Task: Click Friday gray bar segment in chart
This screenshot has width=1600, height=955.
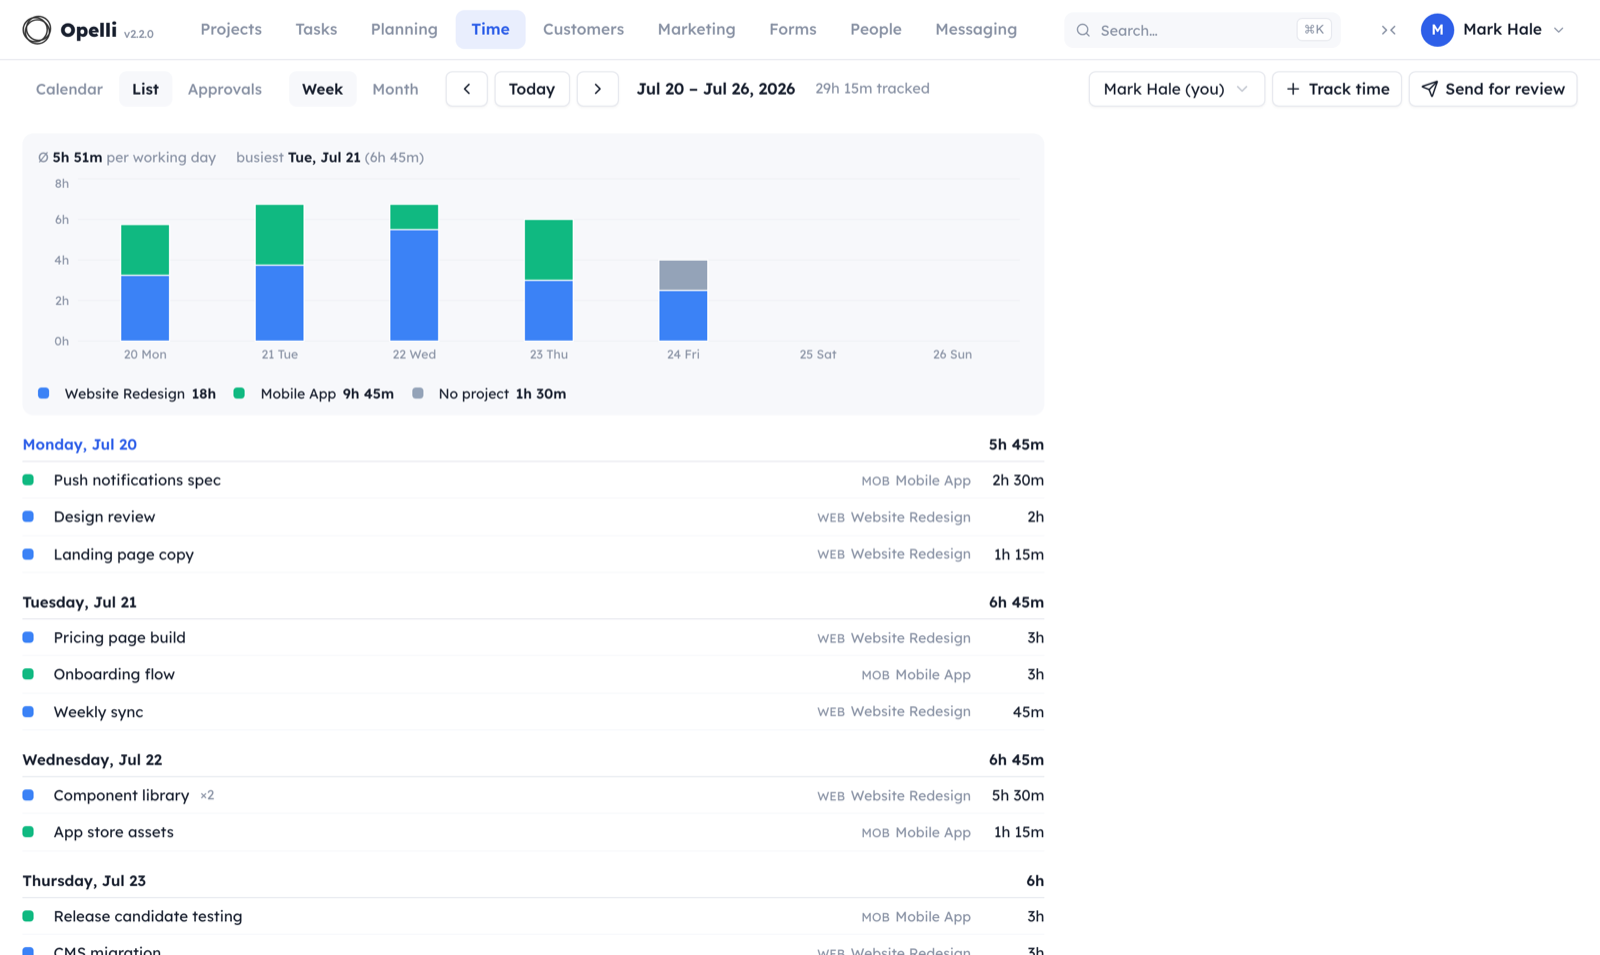Action: pyautogui.click(x=683, y=275)
